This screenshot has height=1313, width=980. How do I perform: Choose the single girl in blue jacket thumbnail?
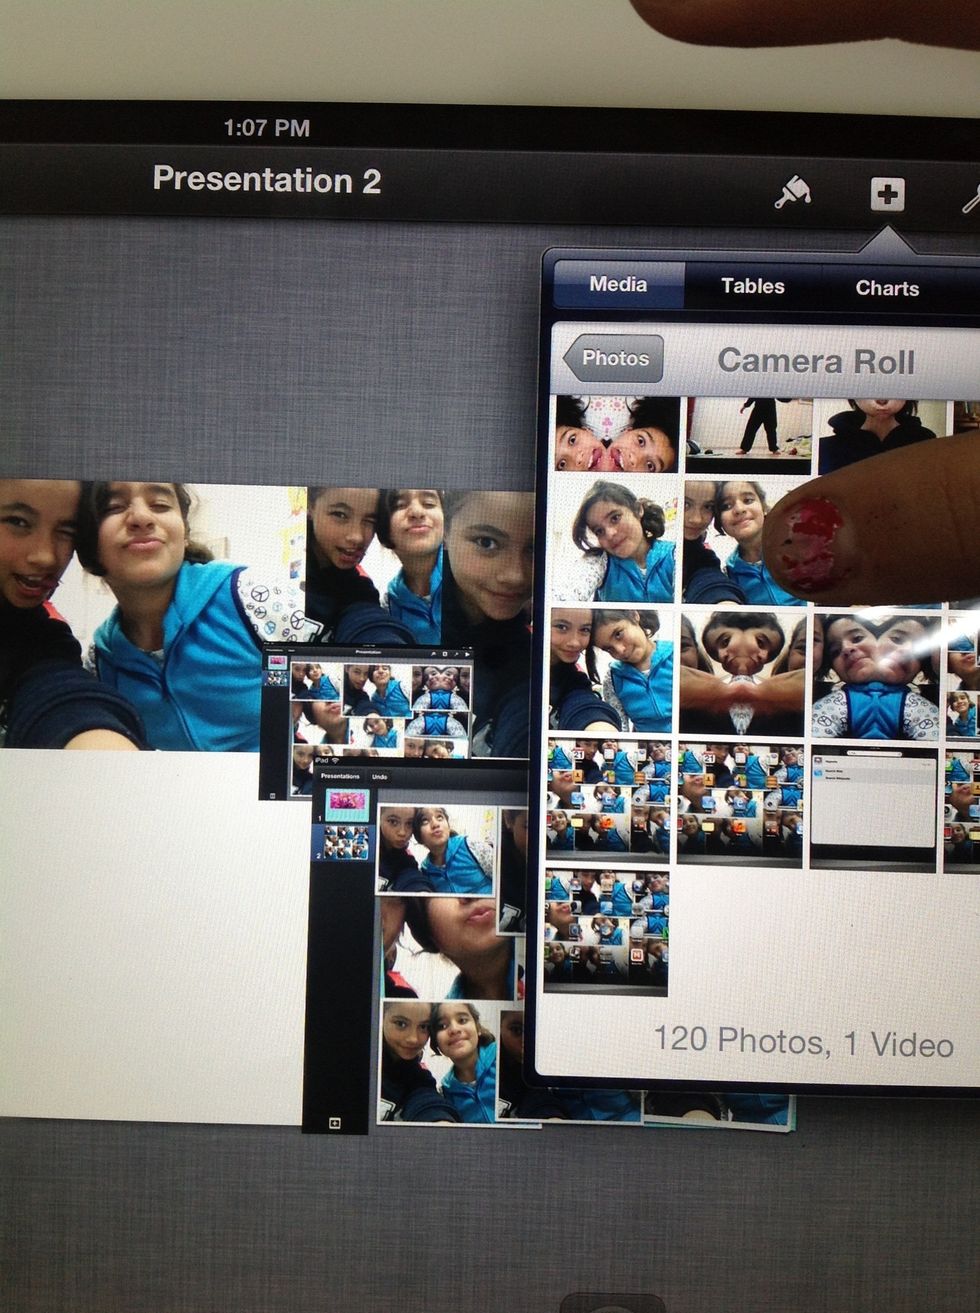614,541
